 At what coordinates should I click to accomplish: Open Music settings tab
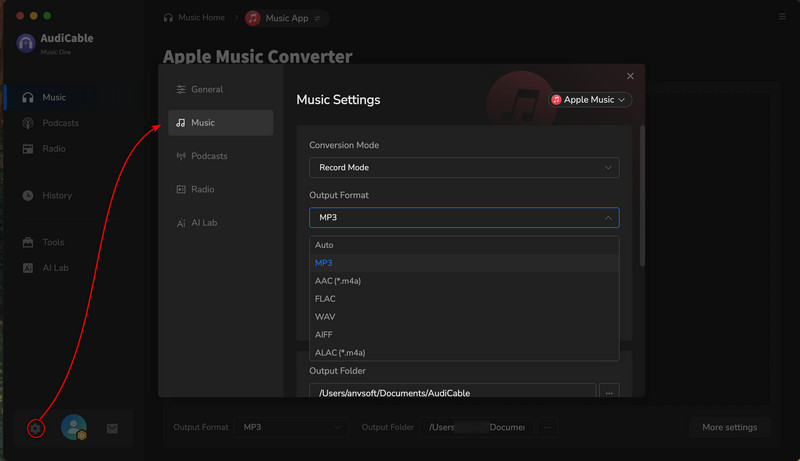point(220,122)
